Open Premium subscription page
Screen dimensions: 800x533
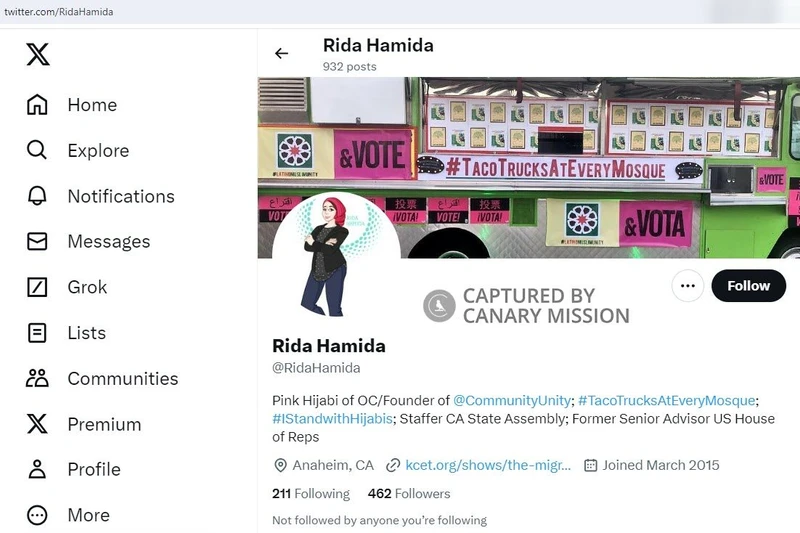click(84, 424)
